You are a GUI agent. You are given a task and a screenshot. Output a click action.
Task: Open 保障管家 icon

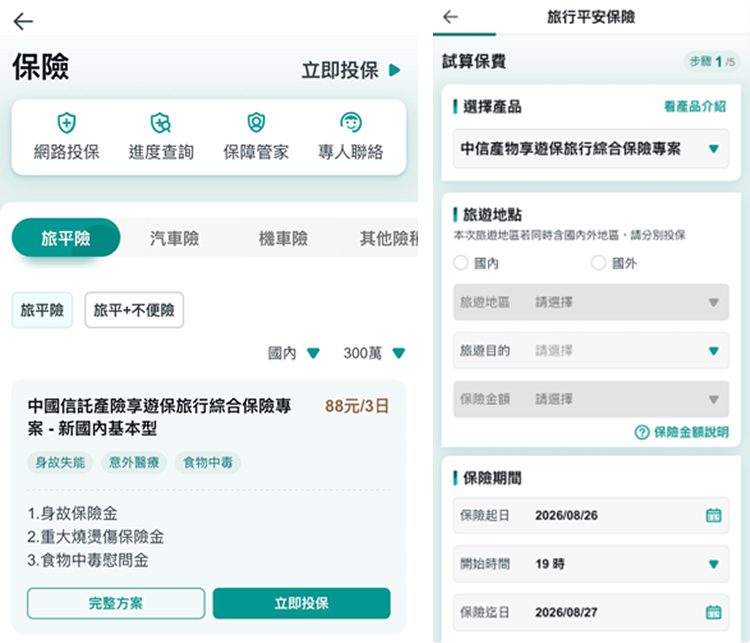(256, 123)
